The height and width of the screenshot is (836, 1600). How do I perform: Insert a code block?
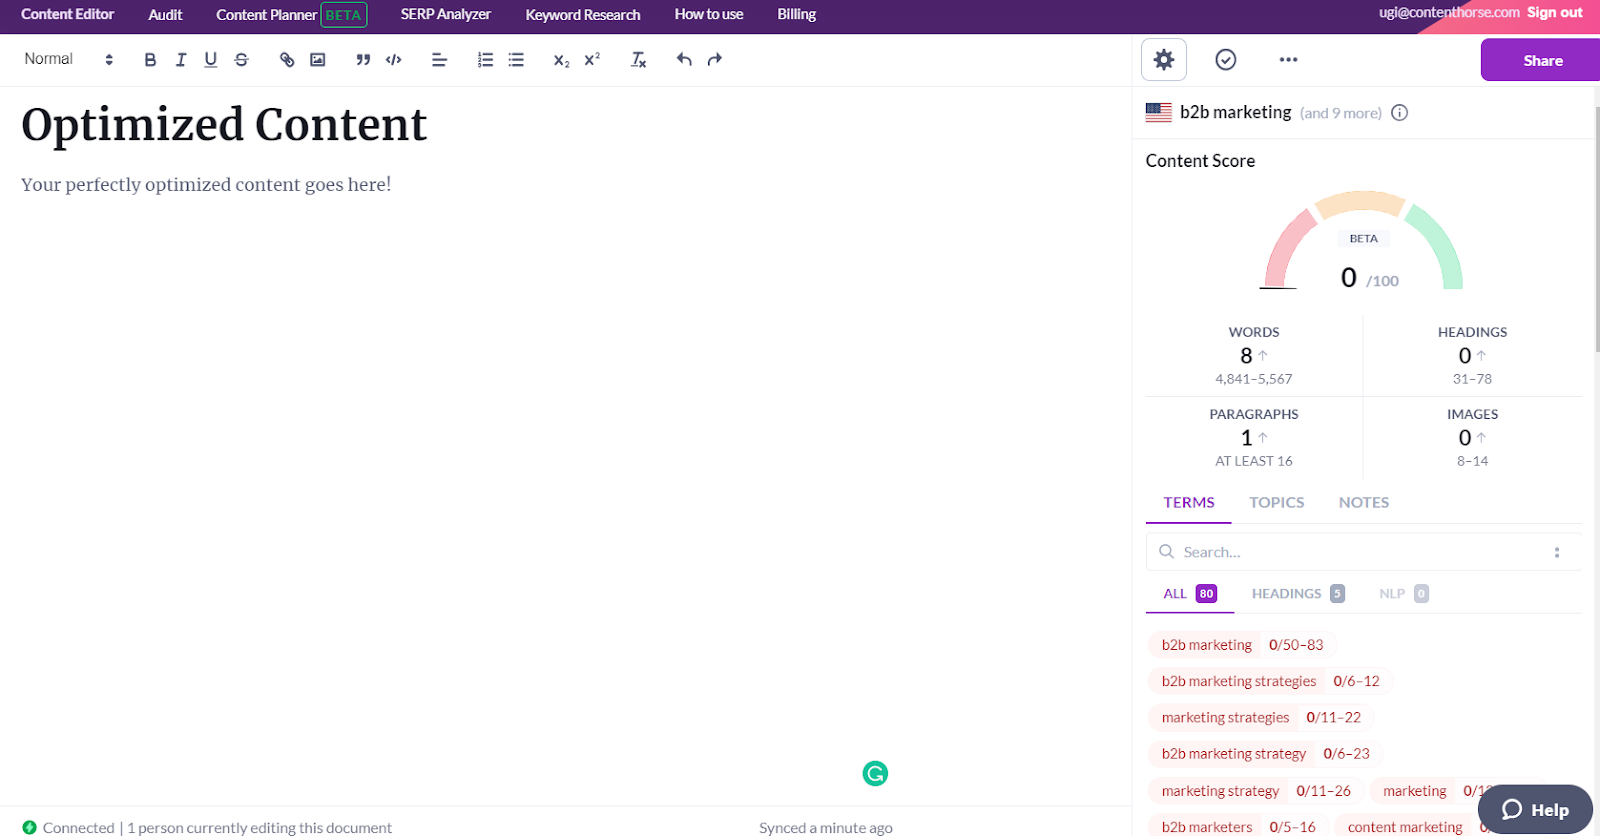click(394, 60)
